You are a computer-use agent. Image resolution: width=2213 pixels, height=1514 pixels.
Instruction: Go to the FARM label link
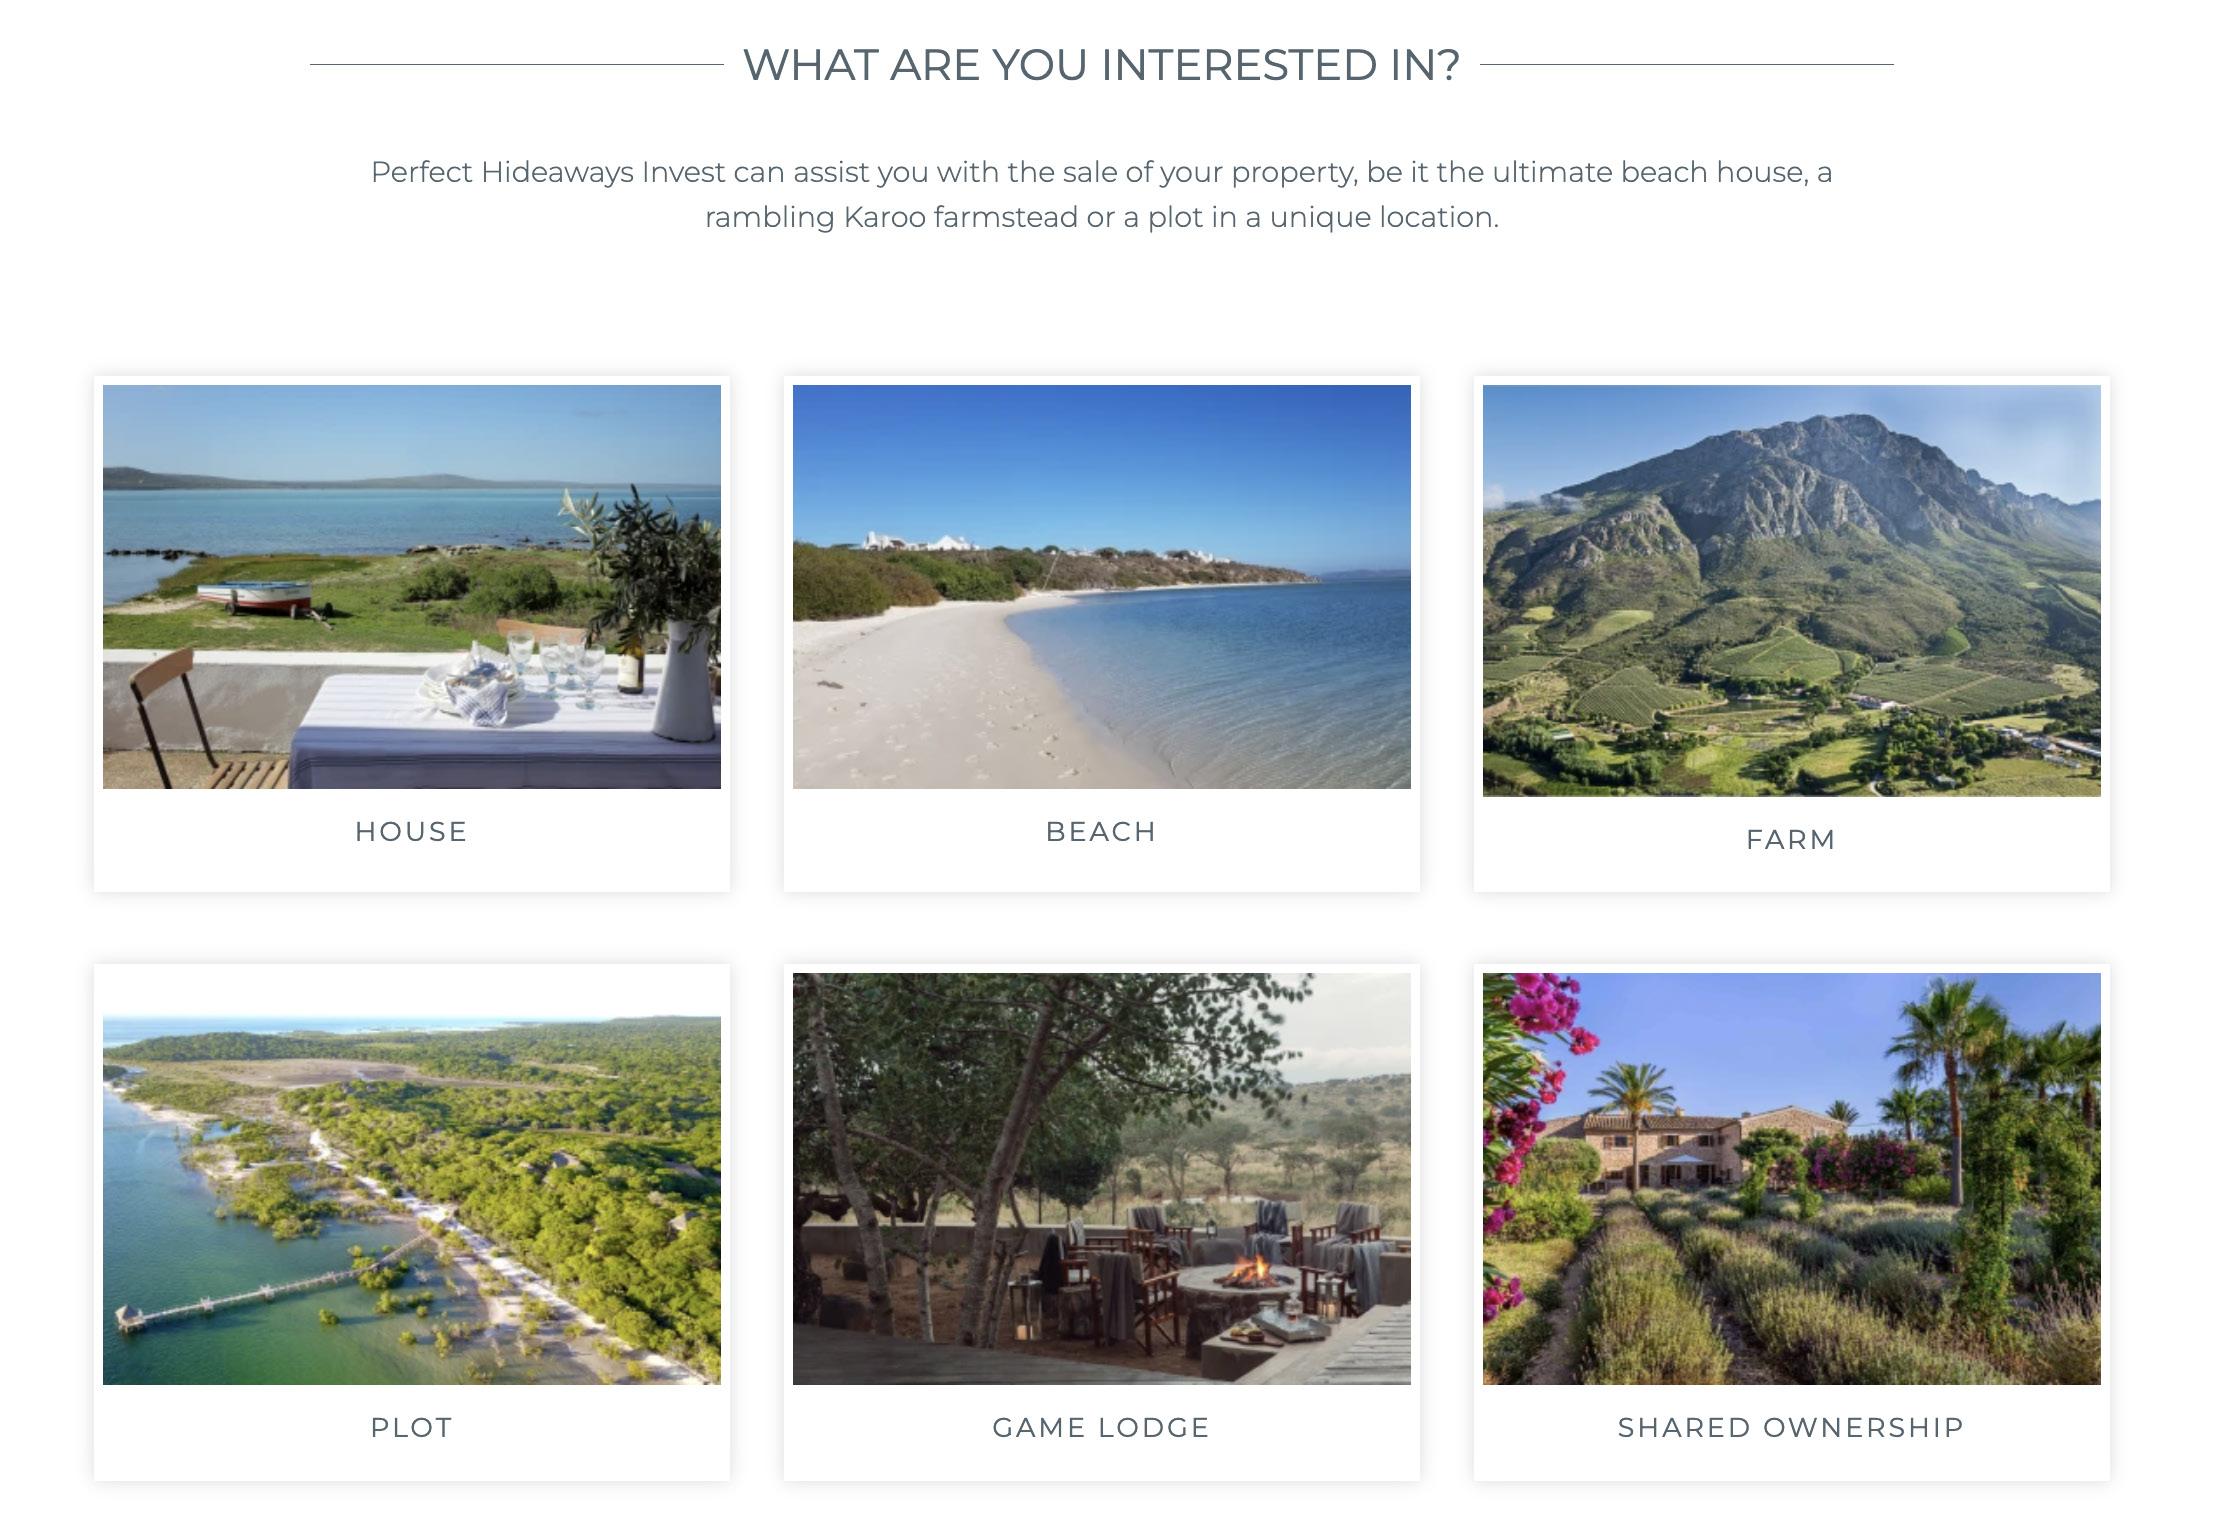click(1791, 840)
